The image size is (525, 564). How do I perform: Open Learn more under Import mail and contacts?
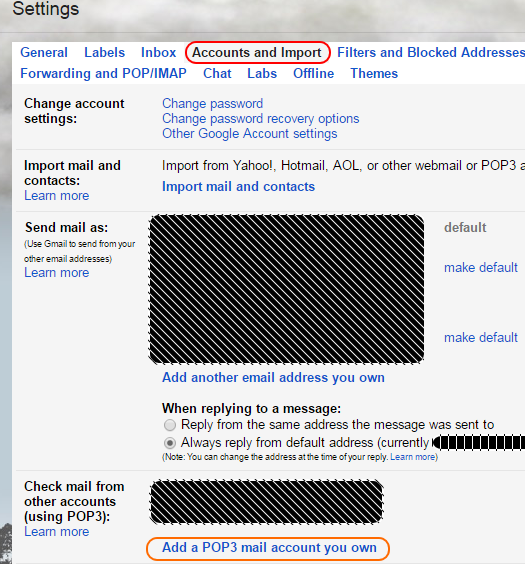[57, 196]
